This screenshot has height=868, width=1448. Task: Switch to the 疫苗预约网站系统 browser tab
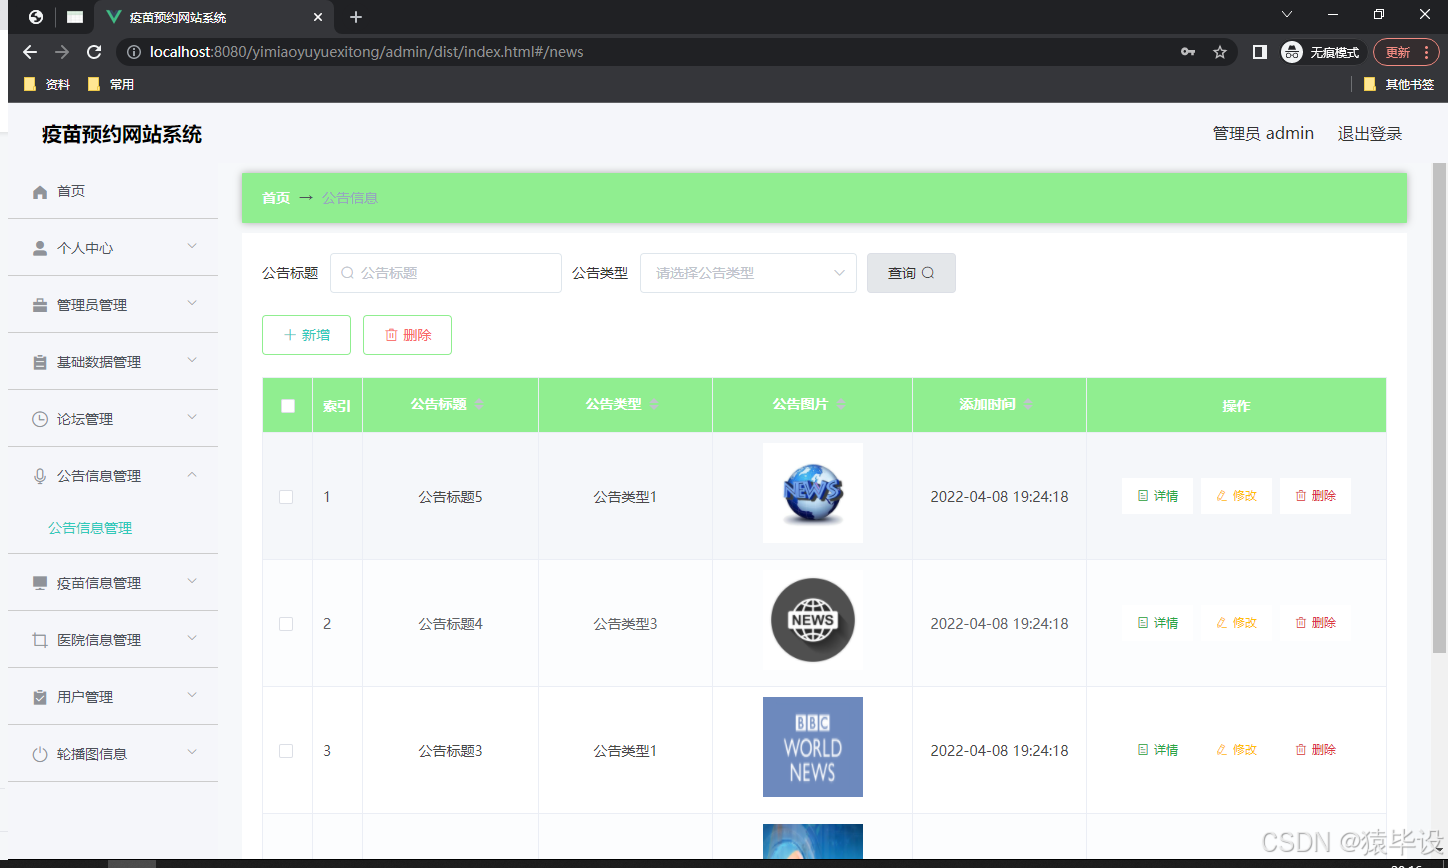pyautogui.click(x=213, y=17)
